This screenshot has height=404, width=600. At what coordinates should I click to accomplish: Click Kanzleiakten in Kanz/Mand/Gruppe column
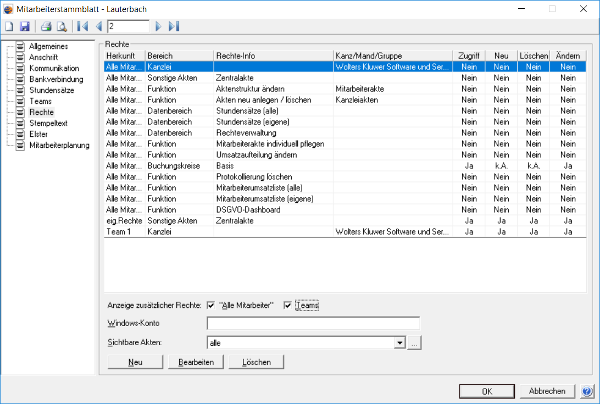pyautogui.click(x=357, y=100)
